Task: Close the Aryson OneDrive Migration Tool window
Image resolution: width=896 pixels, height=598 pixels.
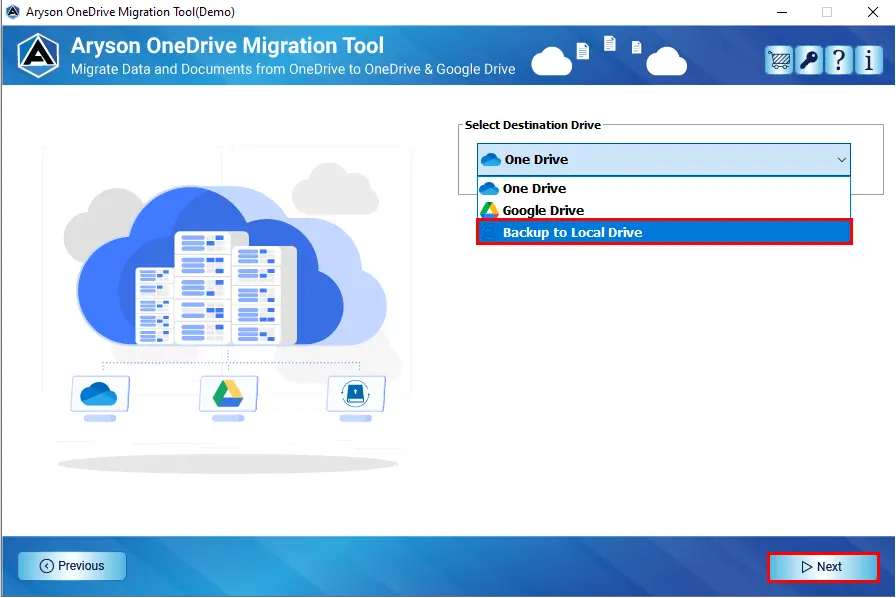Action: pyautogui.click(x=873, y=12)
